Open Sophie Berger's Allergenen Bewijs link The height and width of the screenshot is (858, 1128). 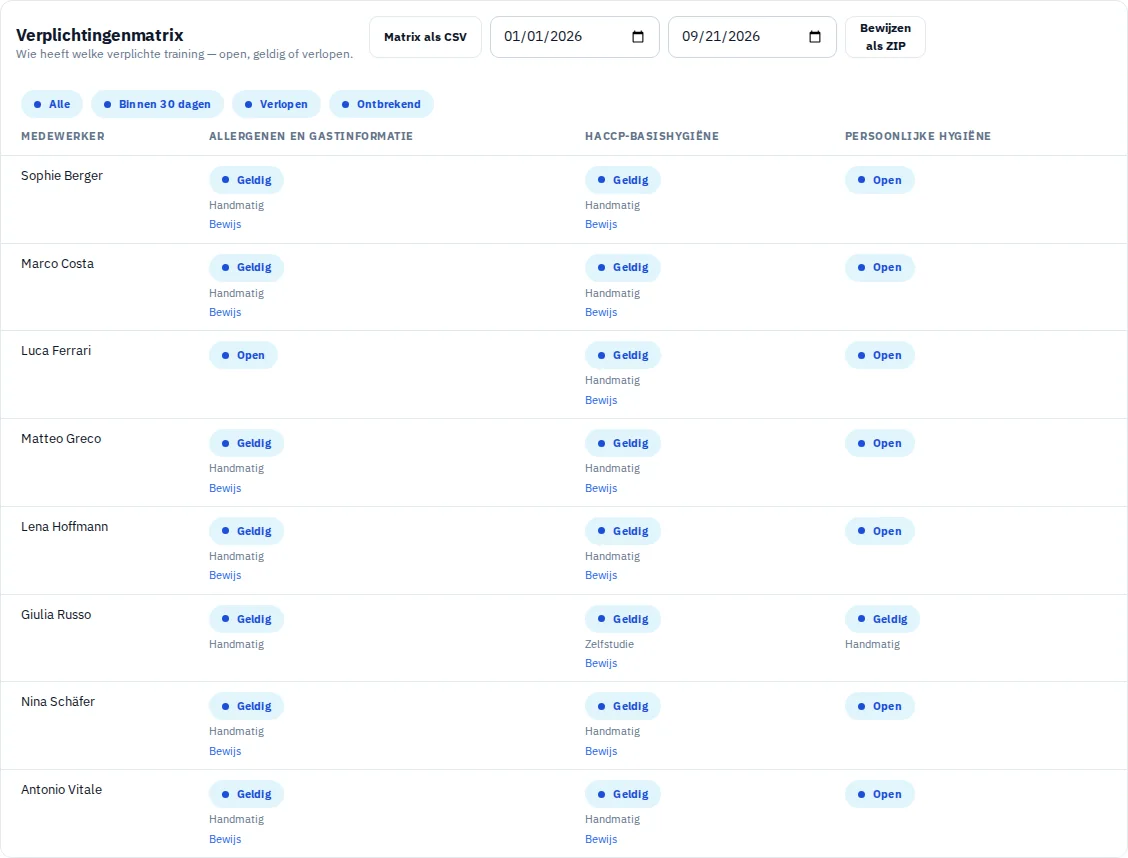(x=225, y=224)
